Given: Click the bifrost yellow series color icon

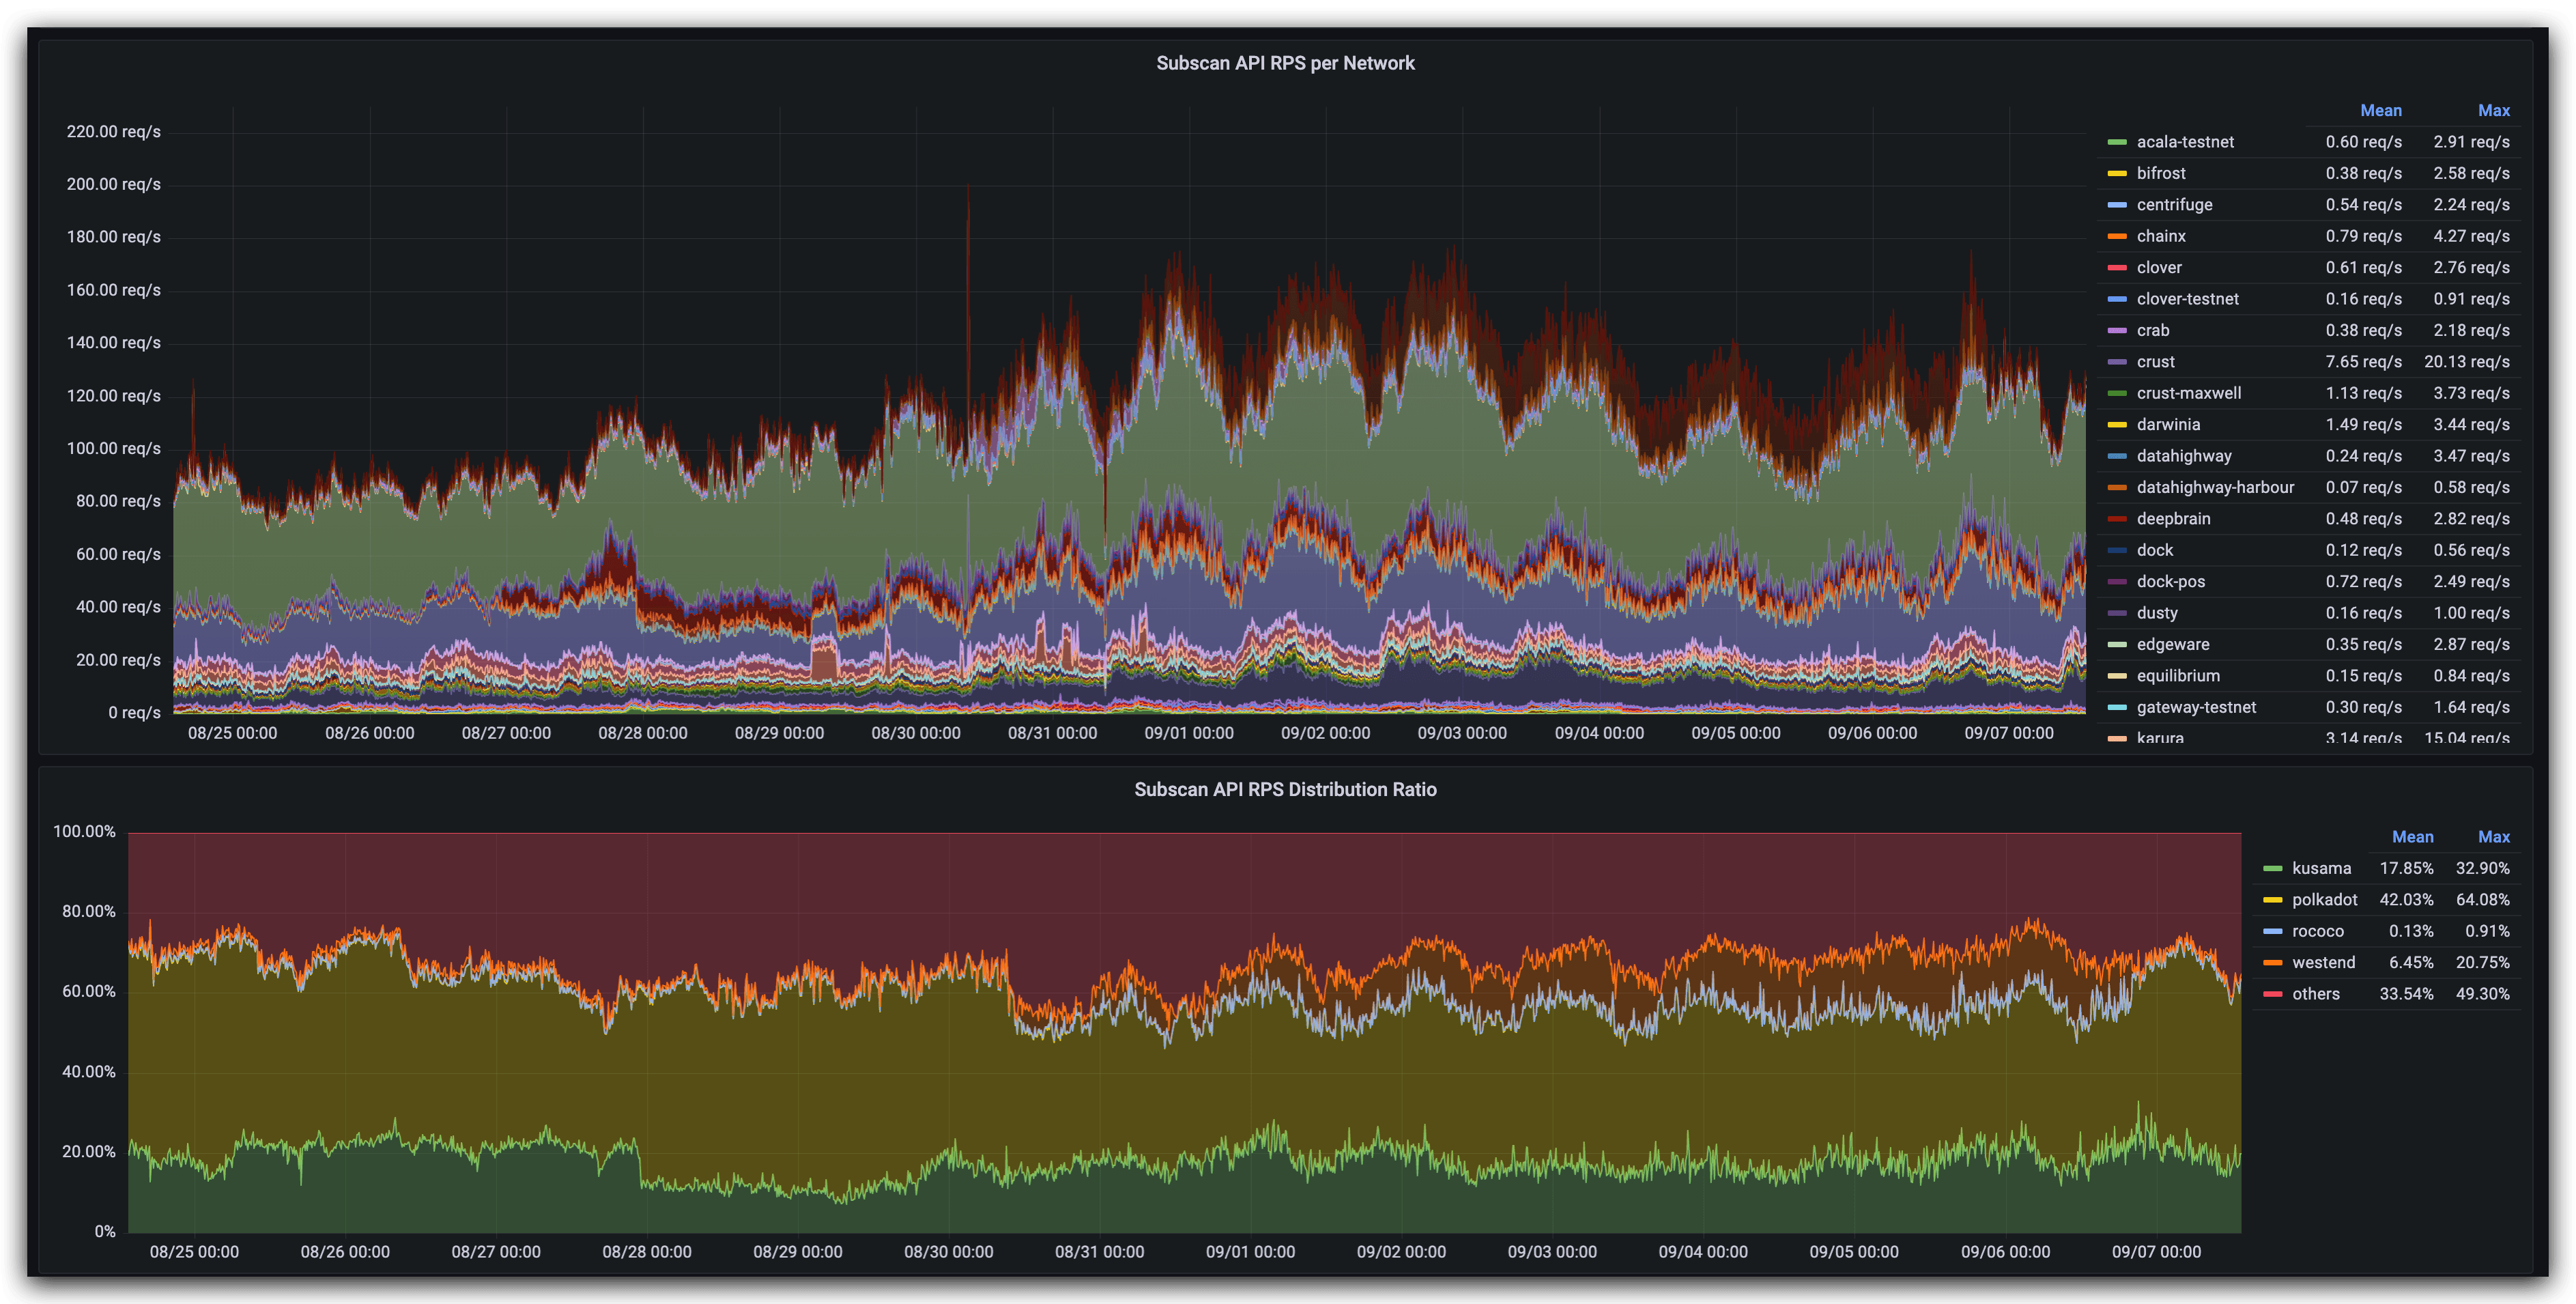Looking at the screenshot, I should tap(2116, 174).
